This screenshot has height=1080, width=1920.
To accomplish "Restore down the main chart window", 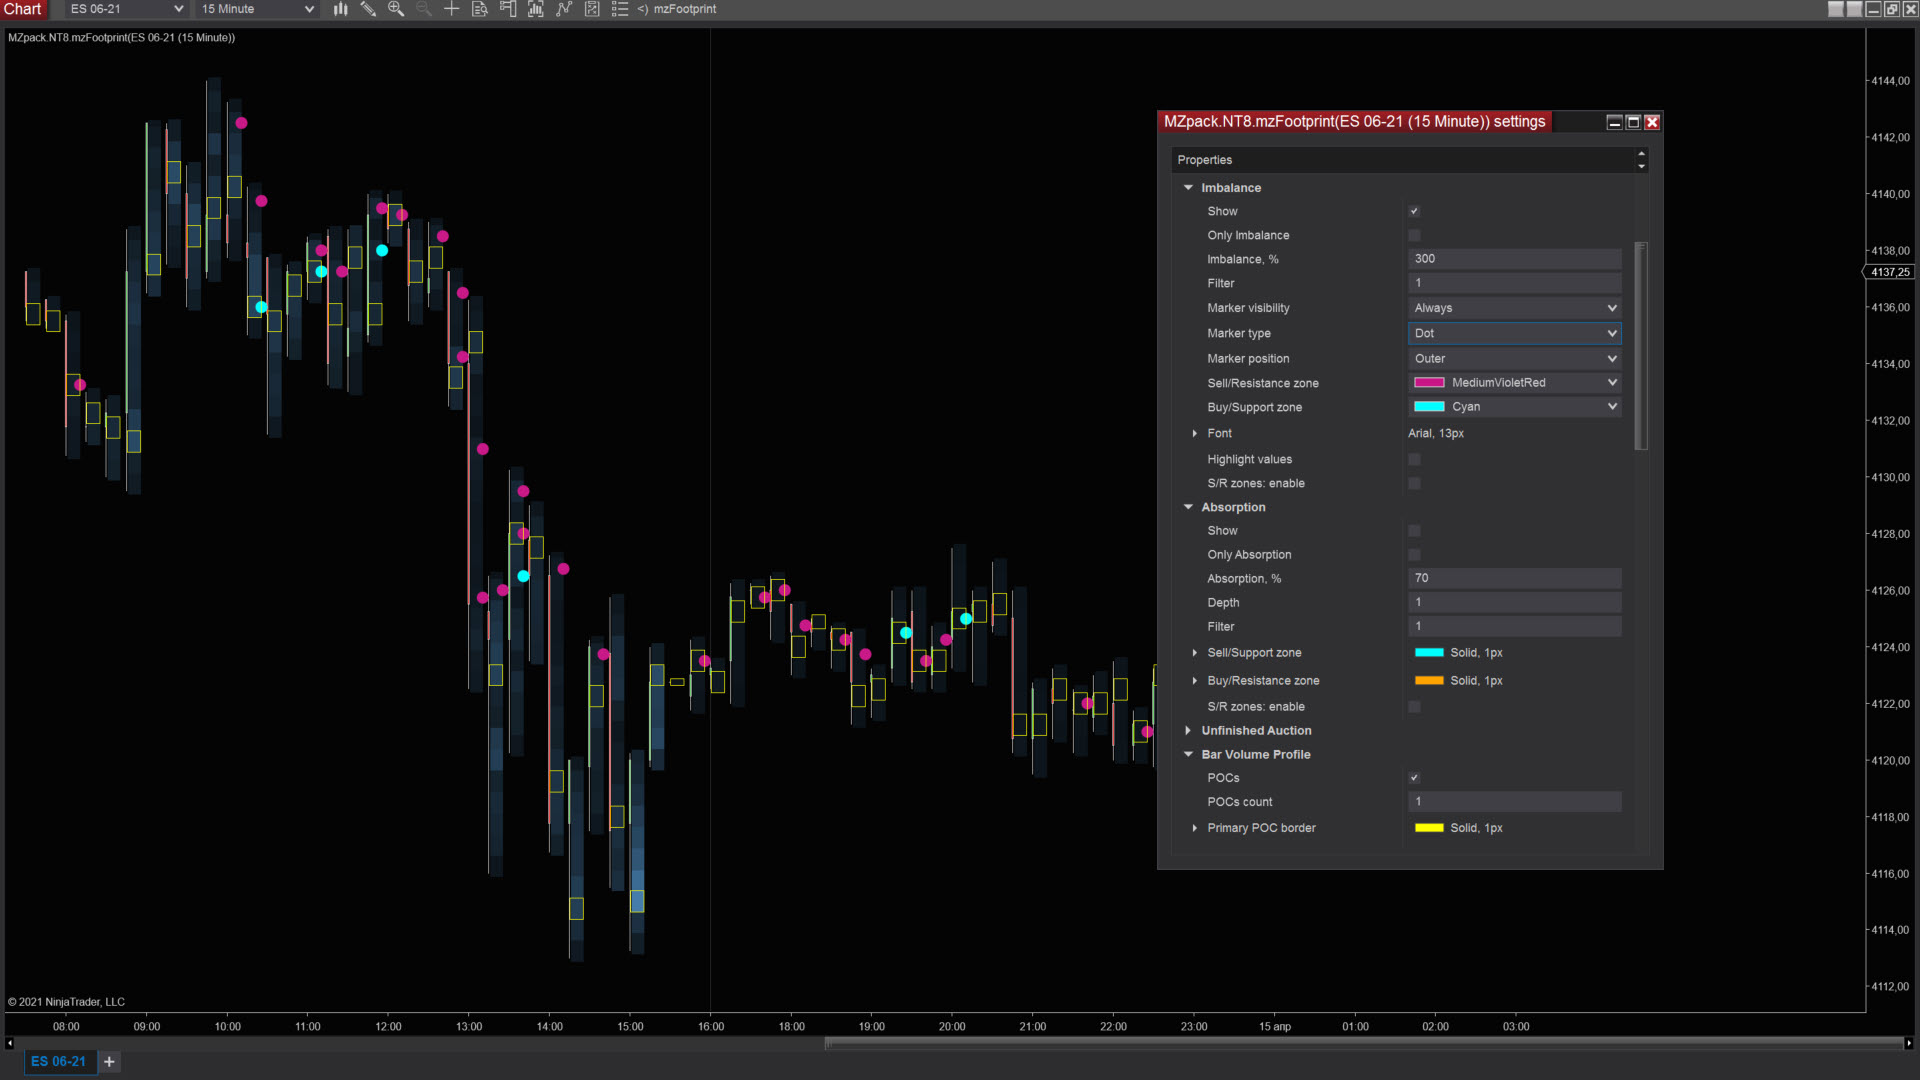I will point(1891,9).
